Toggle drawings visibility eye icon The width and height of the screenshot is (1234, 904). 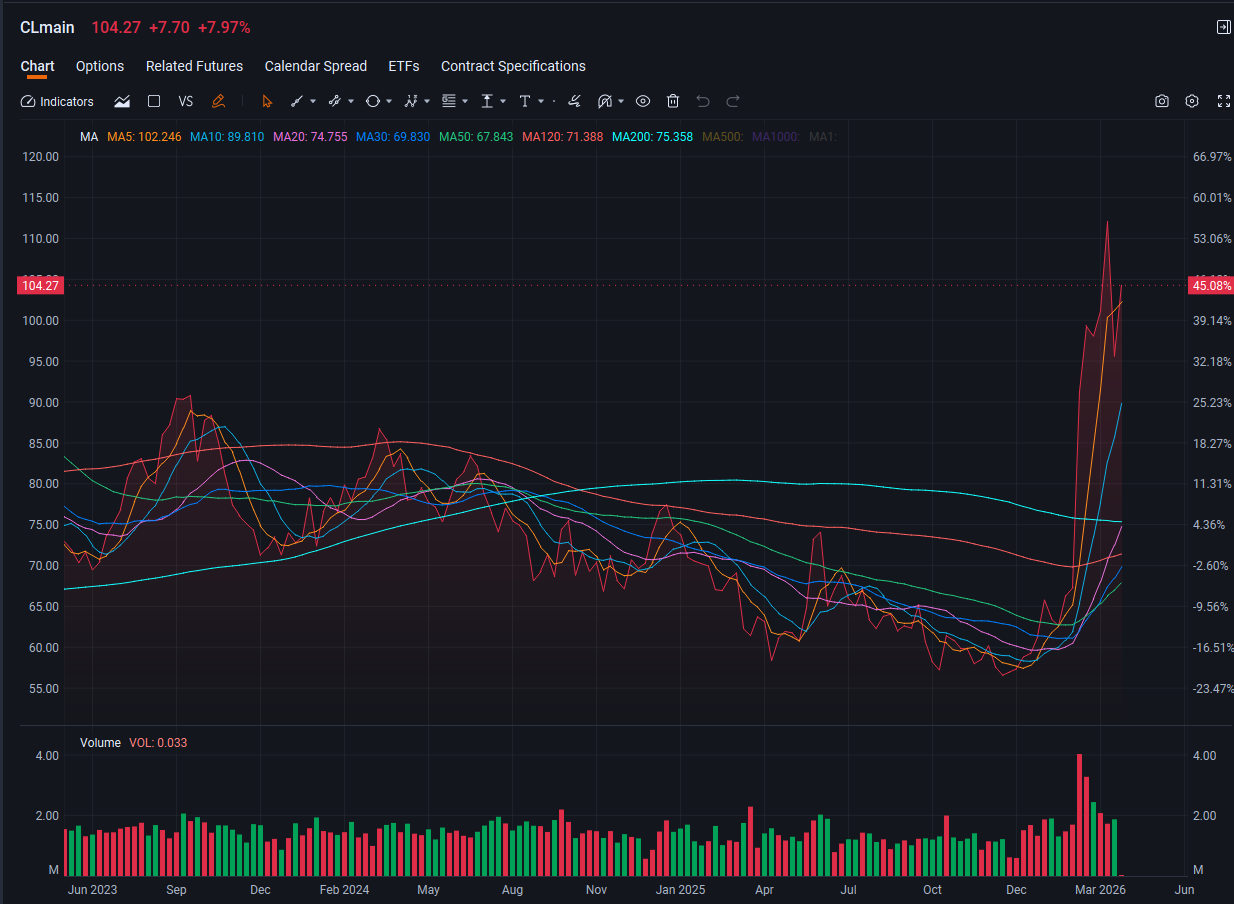coord(643,101)
